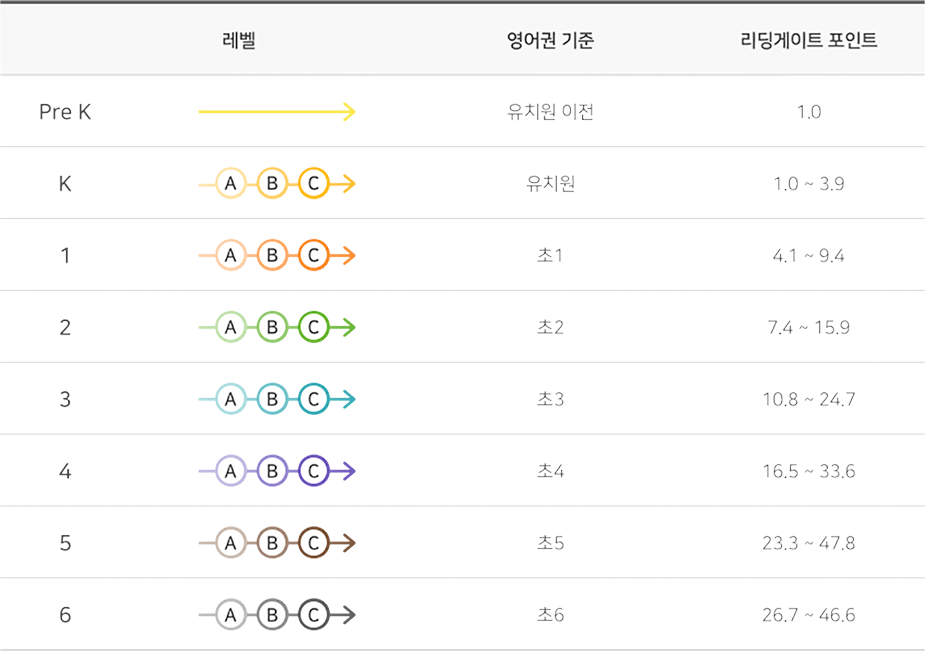The width and height of the screenshot is (925, 651).
Task: Click gray circle A in level 6
Action: point(231,615)
